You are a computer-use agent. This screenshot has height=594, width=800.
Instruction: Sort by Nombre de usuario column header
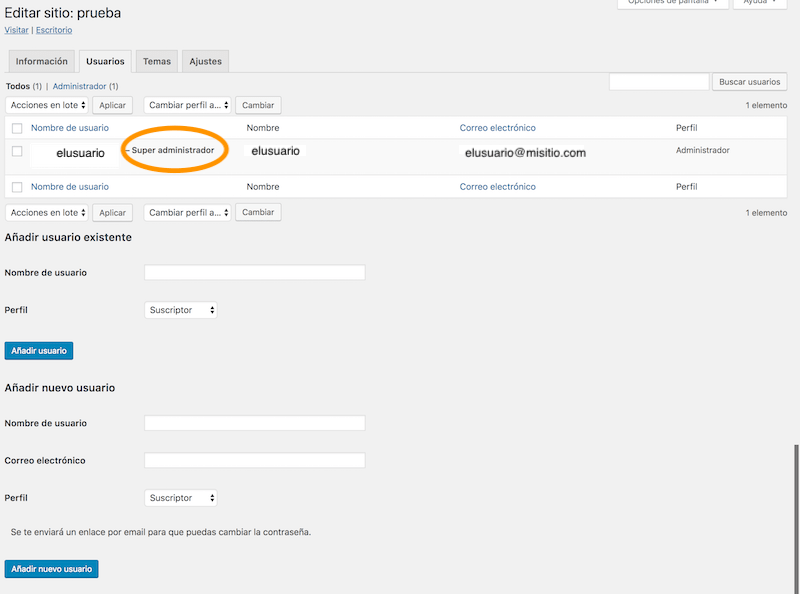(x=70, y=128)
